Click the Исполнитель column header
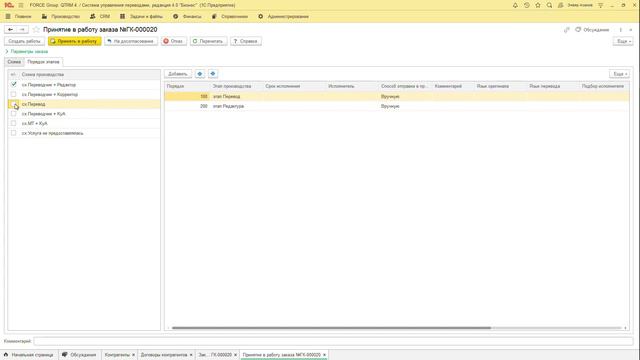Viewport: 640px width, 360px height. pos(352,87)
